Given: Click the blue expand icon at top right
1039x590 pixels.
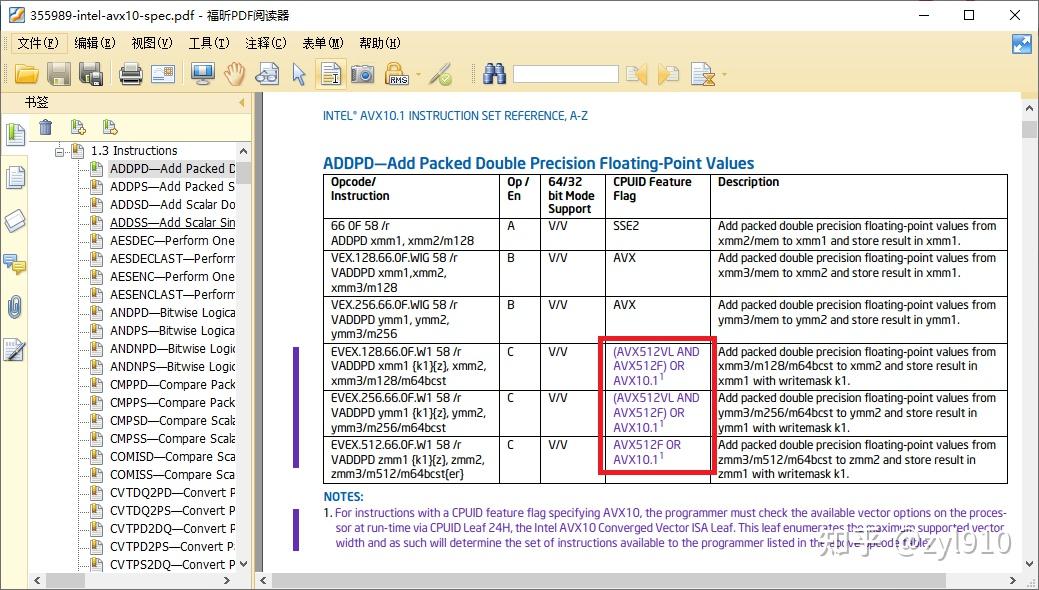Looking at the screenshot, I should [x=1022, y=44].
